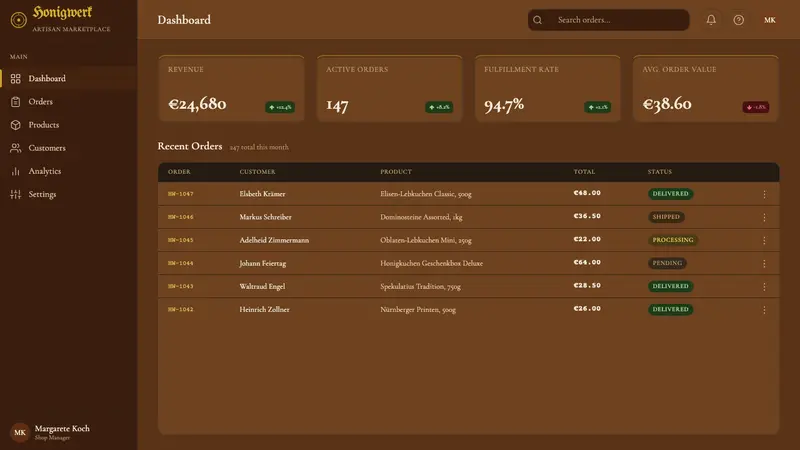Open the Dashboard grid icon in sidebar
The height and width of the screenshot is (450, 800).
pos(16,79)
